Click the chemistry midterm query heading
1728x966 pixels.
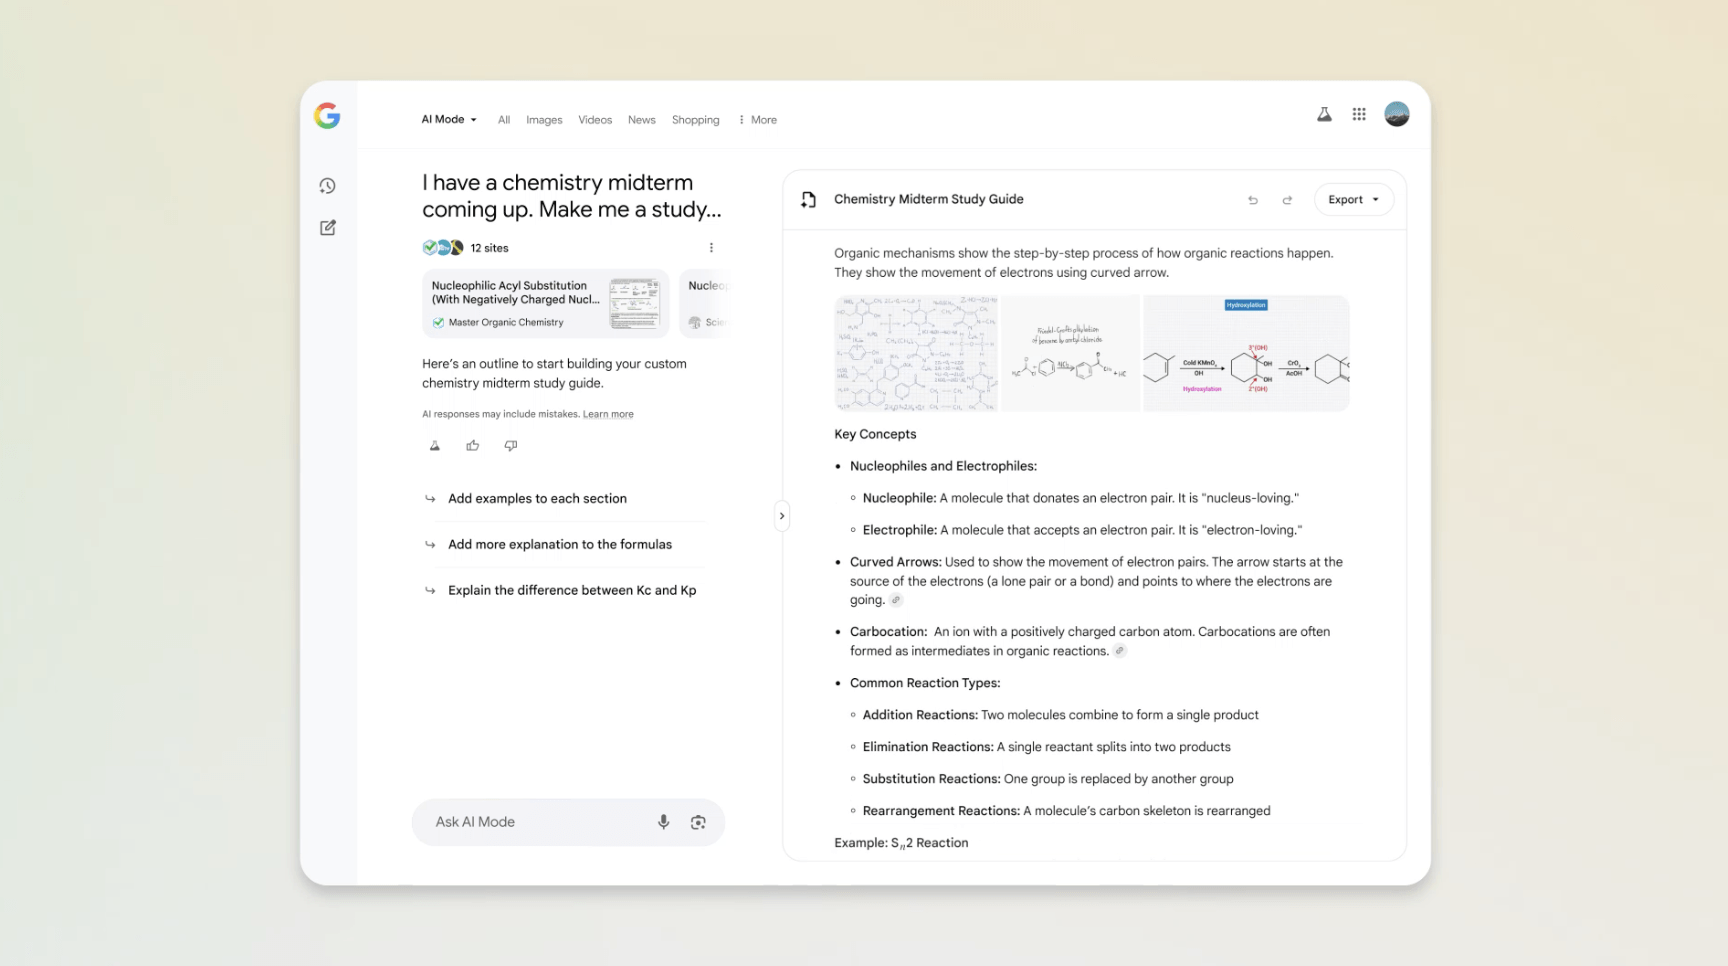pyautogui.click(x=572, y=196)
